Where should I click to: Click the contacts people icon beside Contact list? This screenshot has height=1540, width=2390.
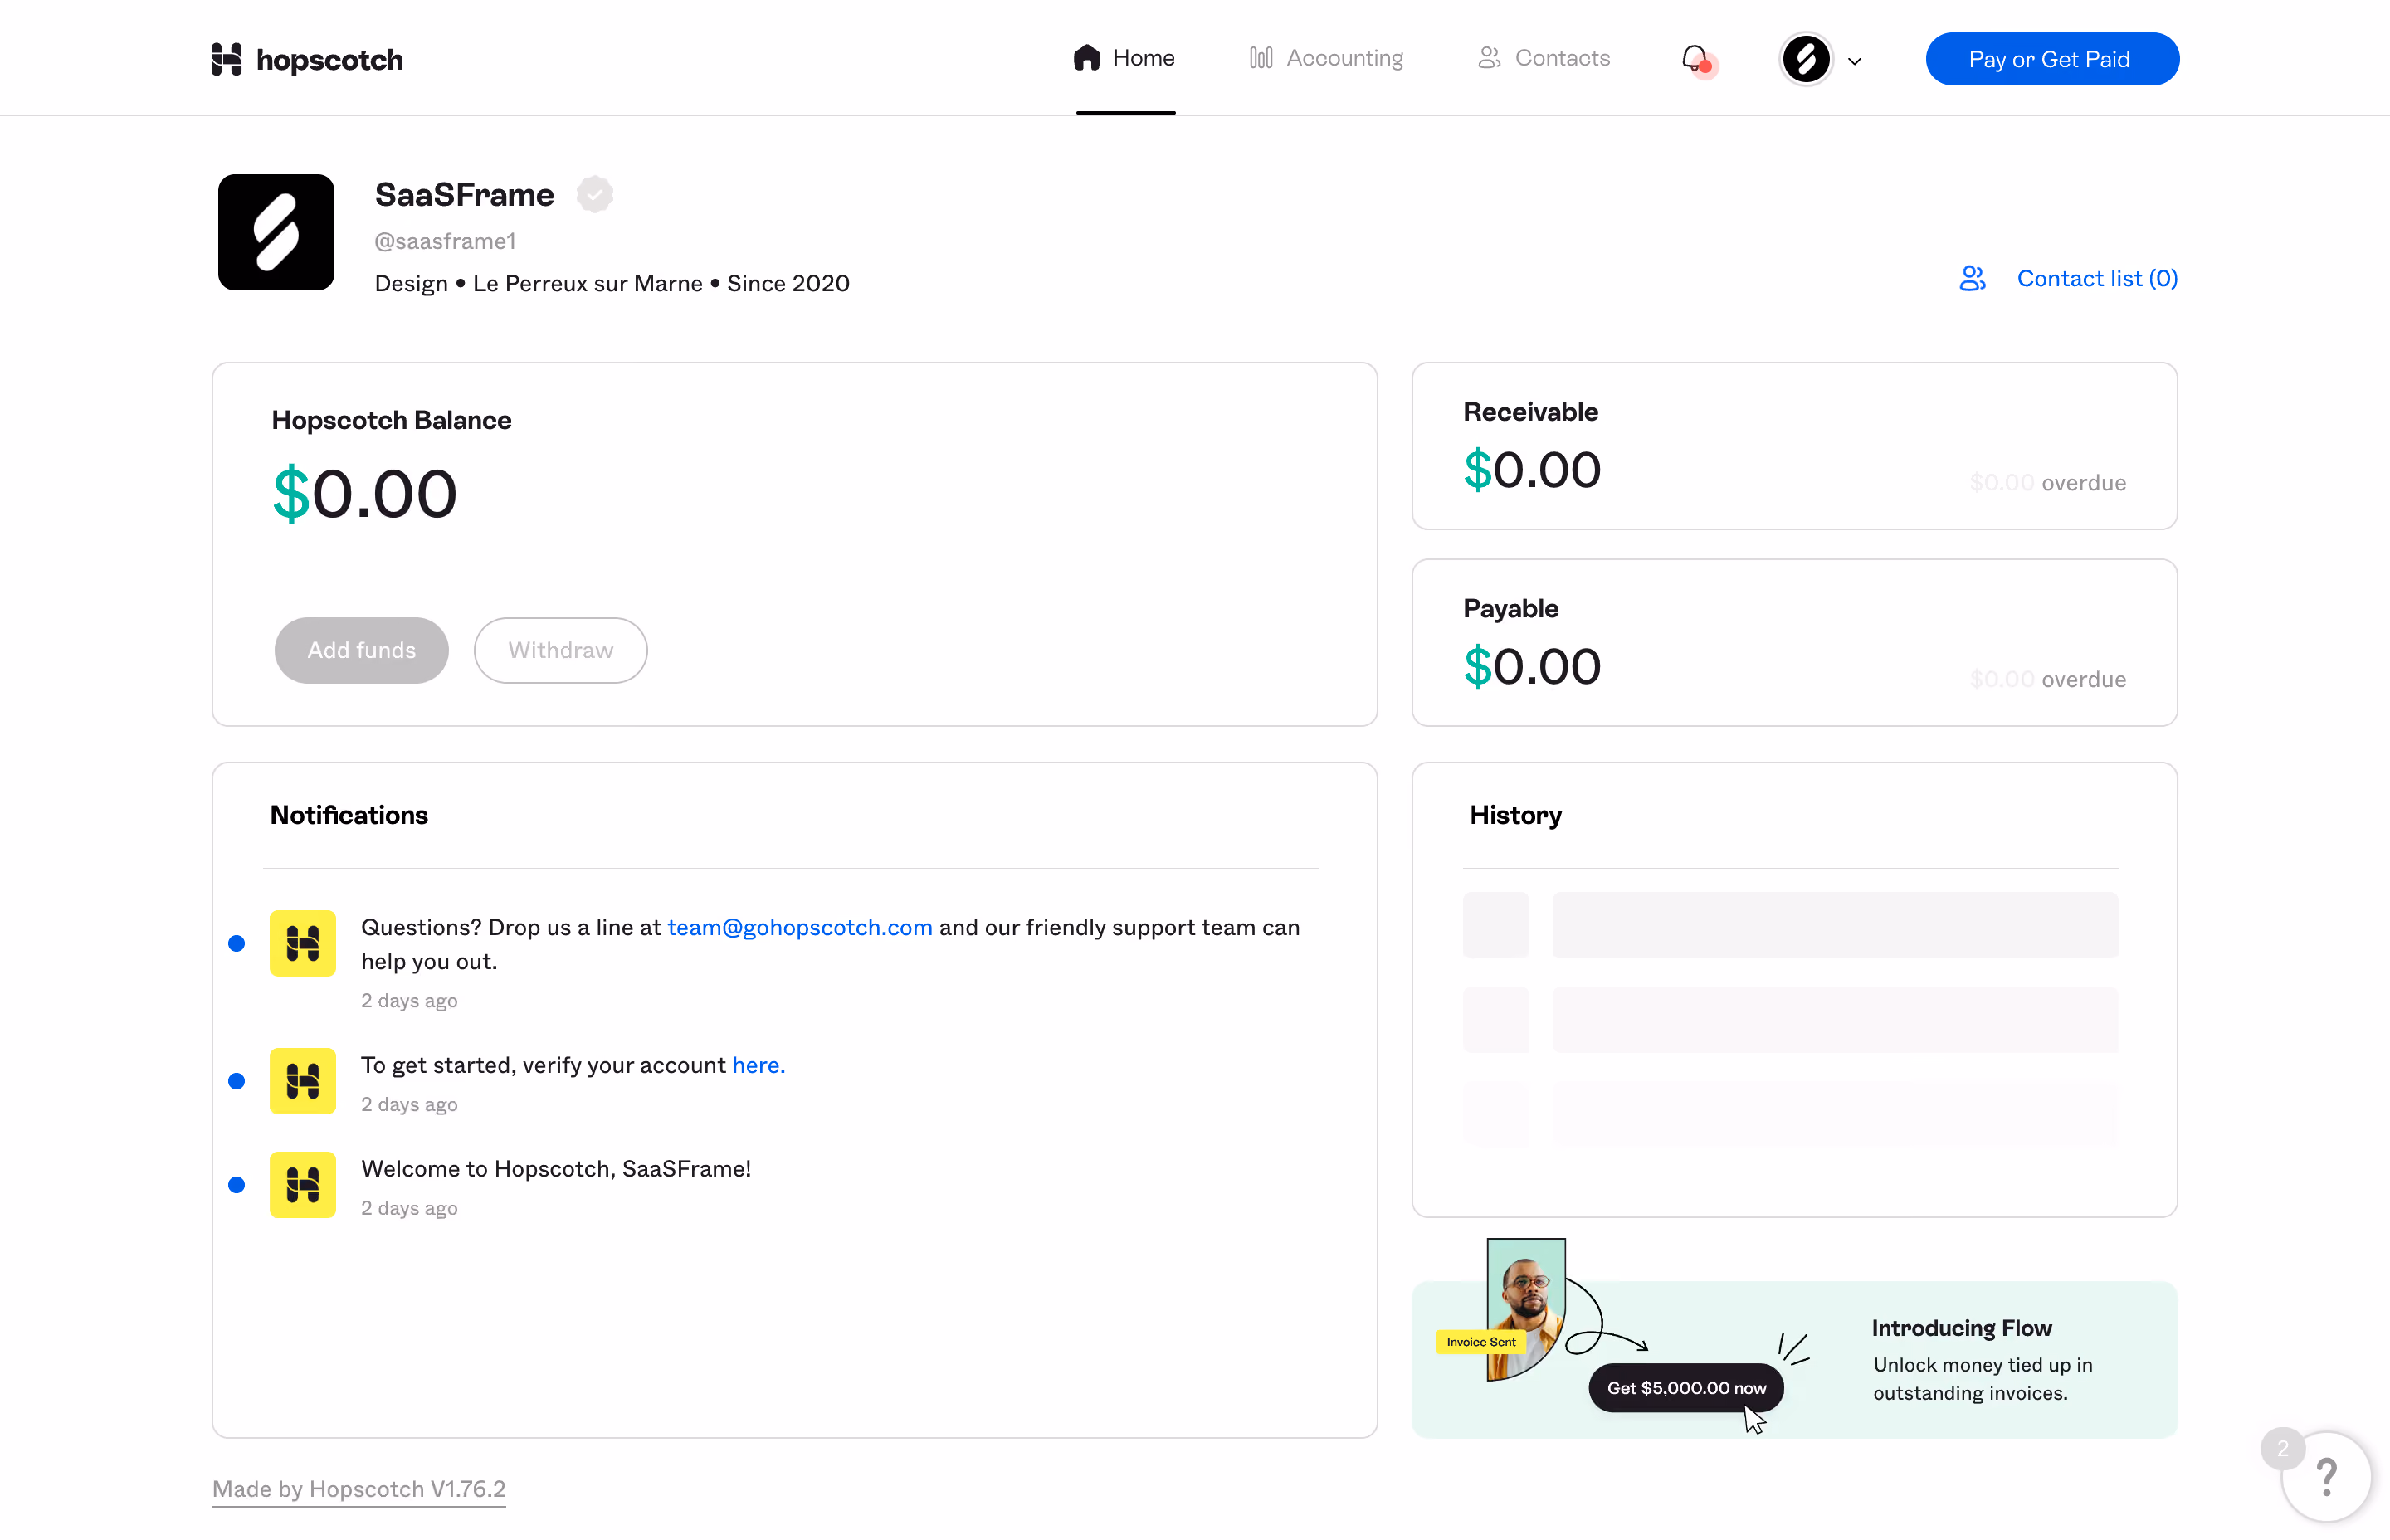pyautogui.click(x=1972, y=278)
